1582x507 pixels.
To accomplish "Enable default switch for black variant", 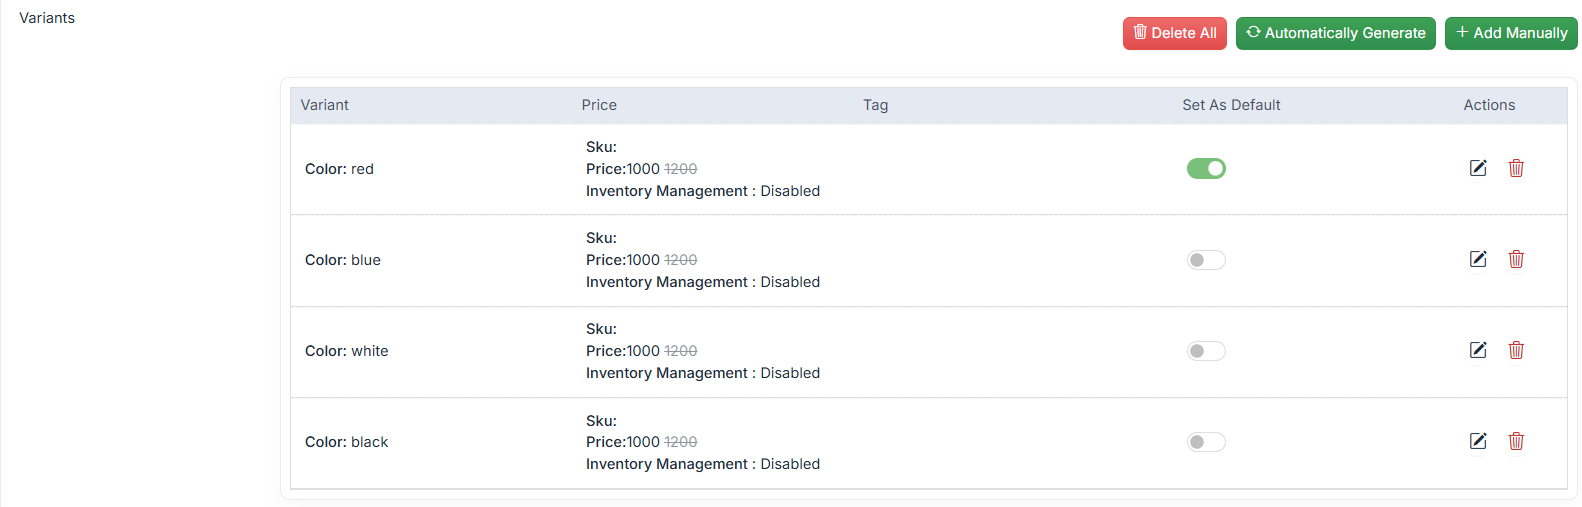I will point(1206,442).
